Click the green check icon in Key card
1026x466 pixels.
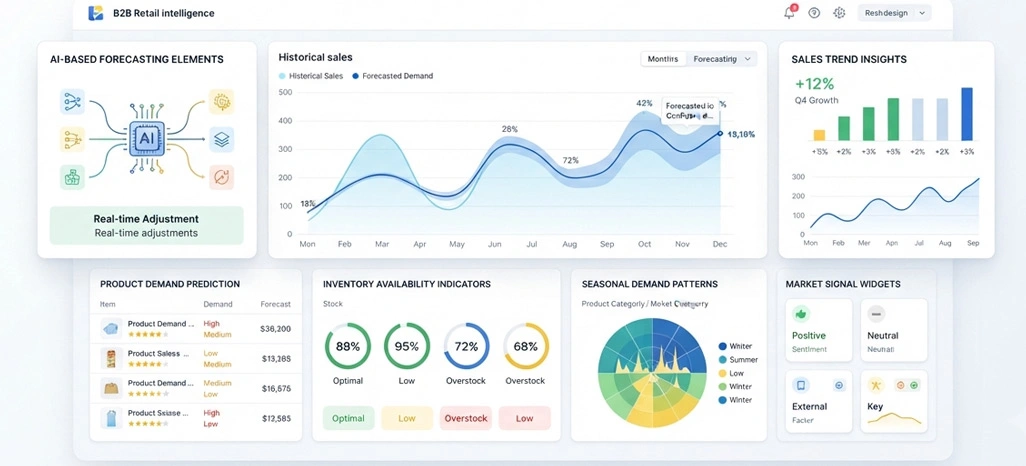tap(915, 385)
